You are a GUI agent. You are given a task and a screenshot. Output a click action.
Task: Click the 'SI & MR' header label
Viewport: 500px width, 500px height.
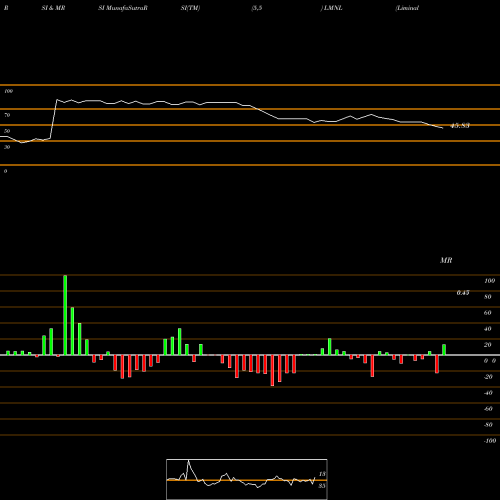tap(53, 8)
